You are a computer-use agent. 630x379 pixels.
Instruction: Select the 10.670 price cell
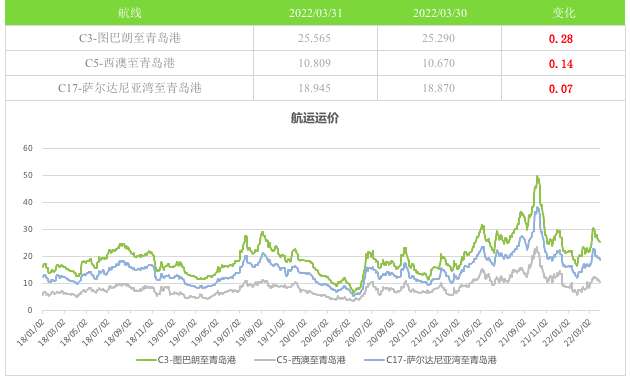pyautogui.click(x=438, y=63)
